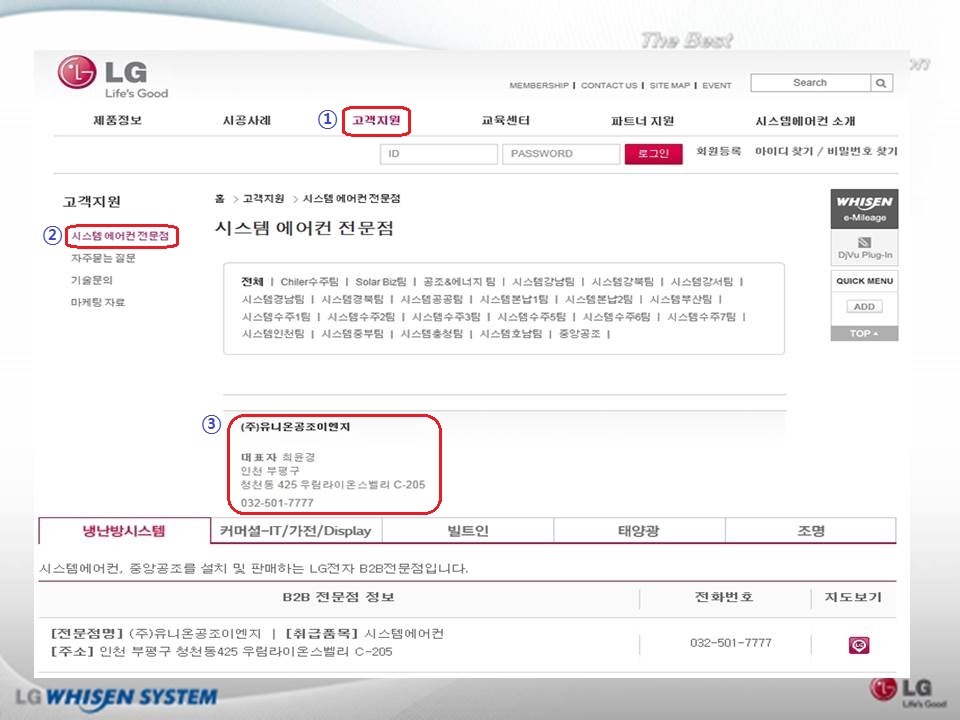
Task: Filter by 시스템수주3팀
Action: (446, 317)
